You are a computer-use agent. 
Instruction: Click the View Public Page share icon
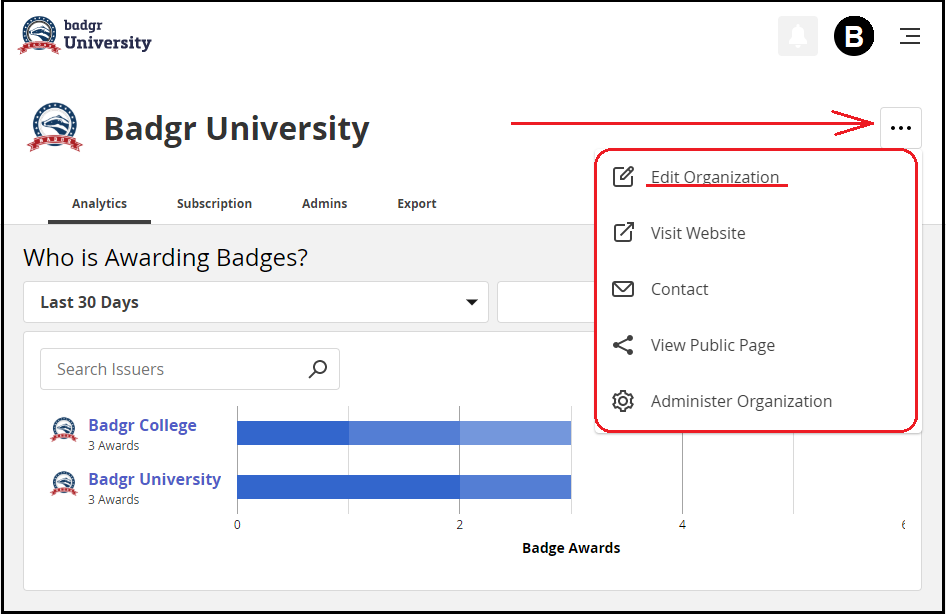(x=623, y=345)
